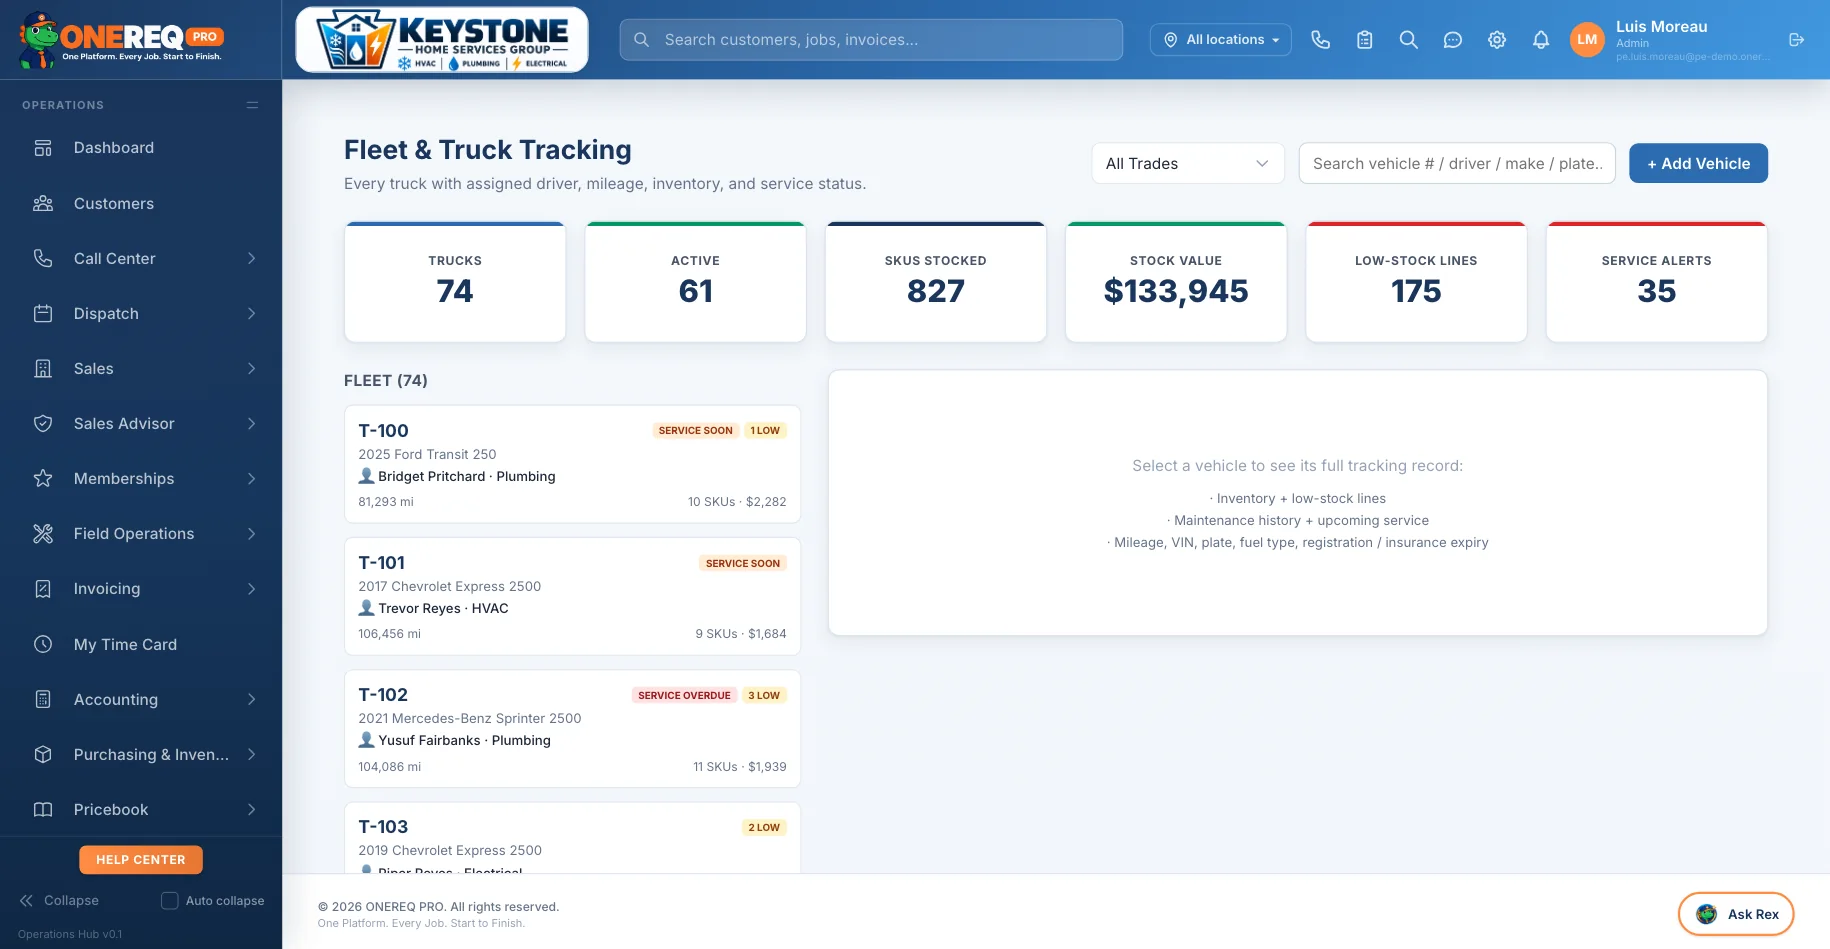
Task: Open the chat messages icon
Action: click(x=1453, y=40)
